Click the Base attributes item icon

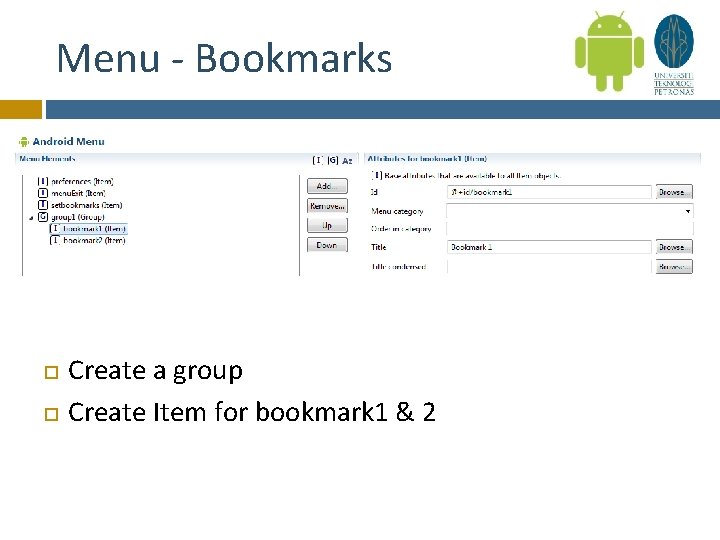(377, 175)
